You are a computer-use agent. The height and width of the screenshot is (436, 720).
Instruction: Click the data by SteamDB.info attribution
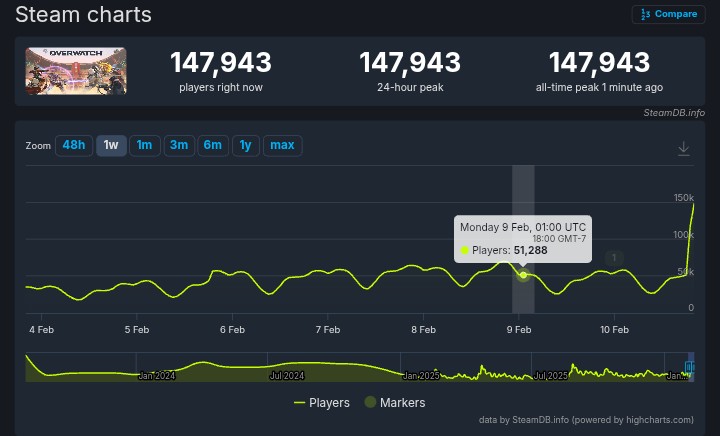586,420
